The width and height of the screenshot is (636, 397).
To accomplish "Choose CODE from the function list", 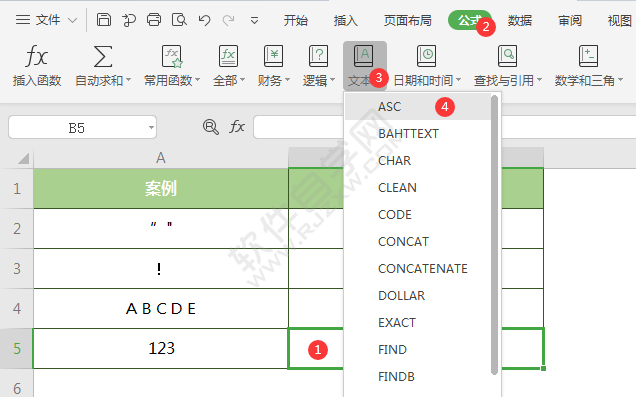I will pyautogui.click(x=418, y=215).
